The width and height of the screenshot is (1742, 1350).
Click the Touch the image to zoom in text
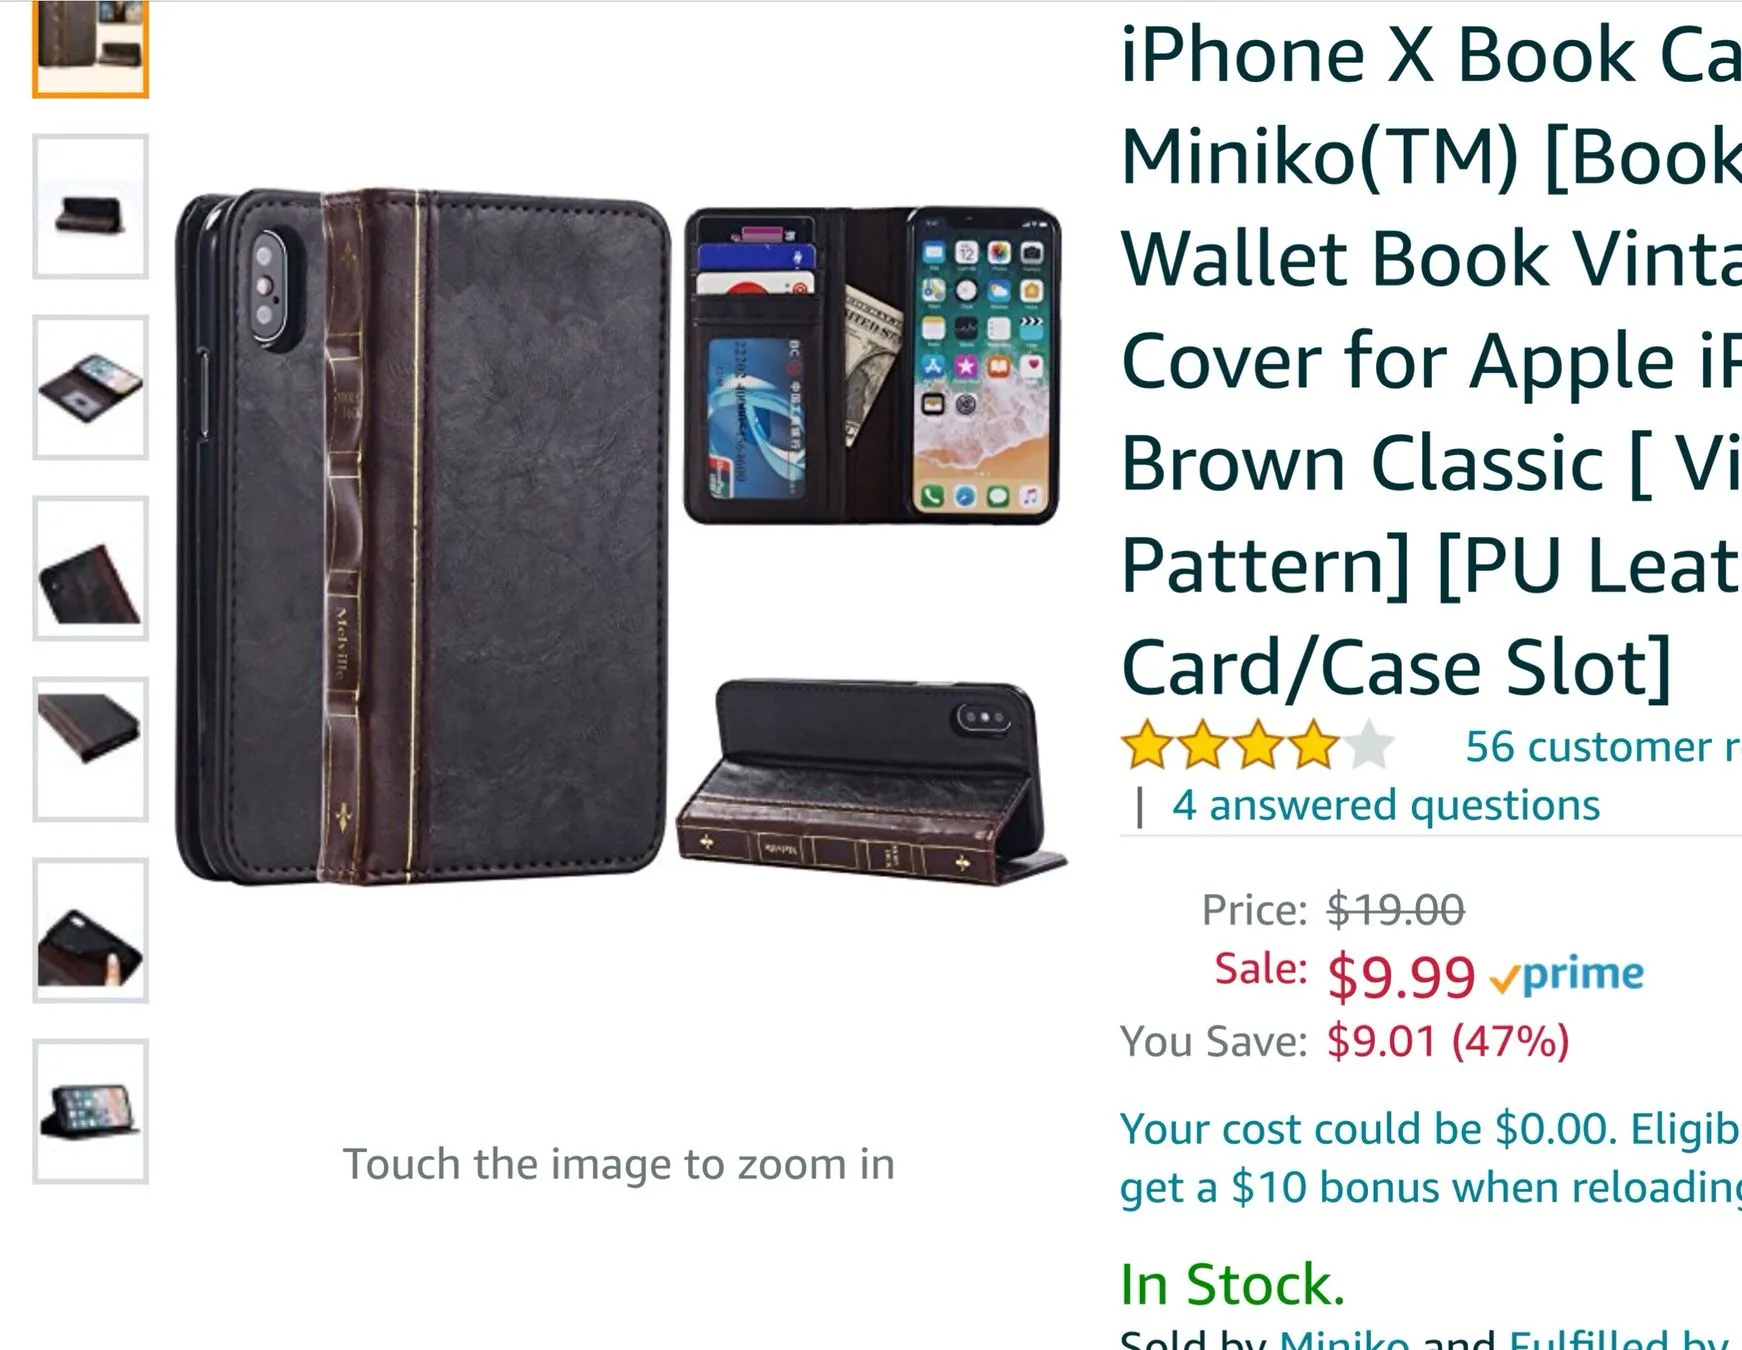point(619,1164)
